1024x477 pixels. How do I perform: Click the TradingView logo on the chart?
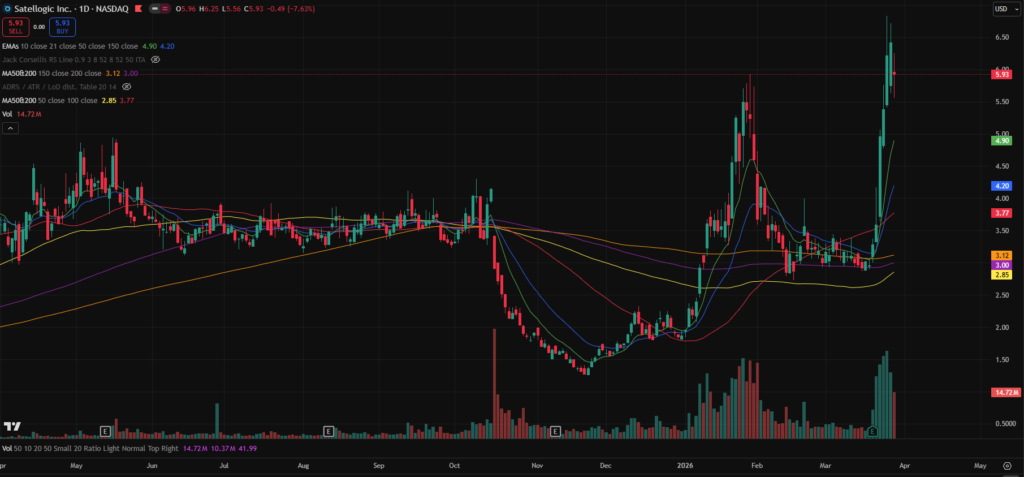point(12,427)
